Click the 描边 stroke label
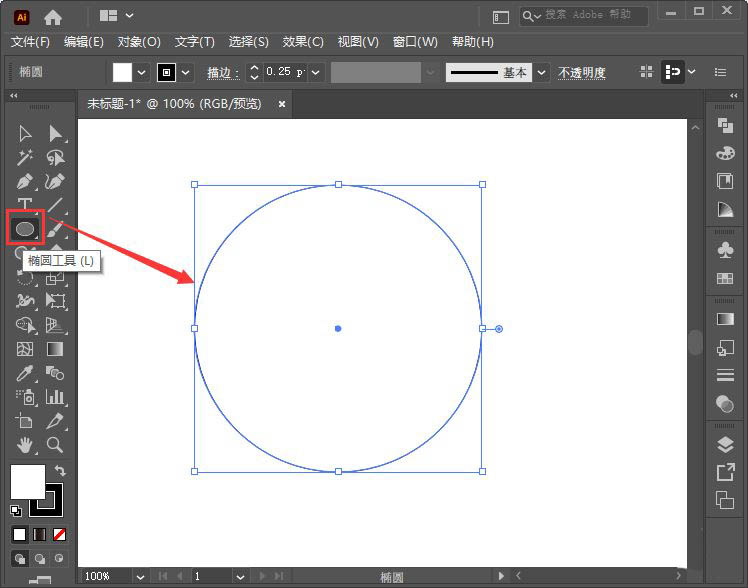748x588 pixels. [222, 73]
